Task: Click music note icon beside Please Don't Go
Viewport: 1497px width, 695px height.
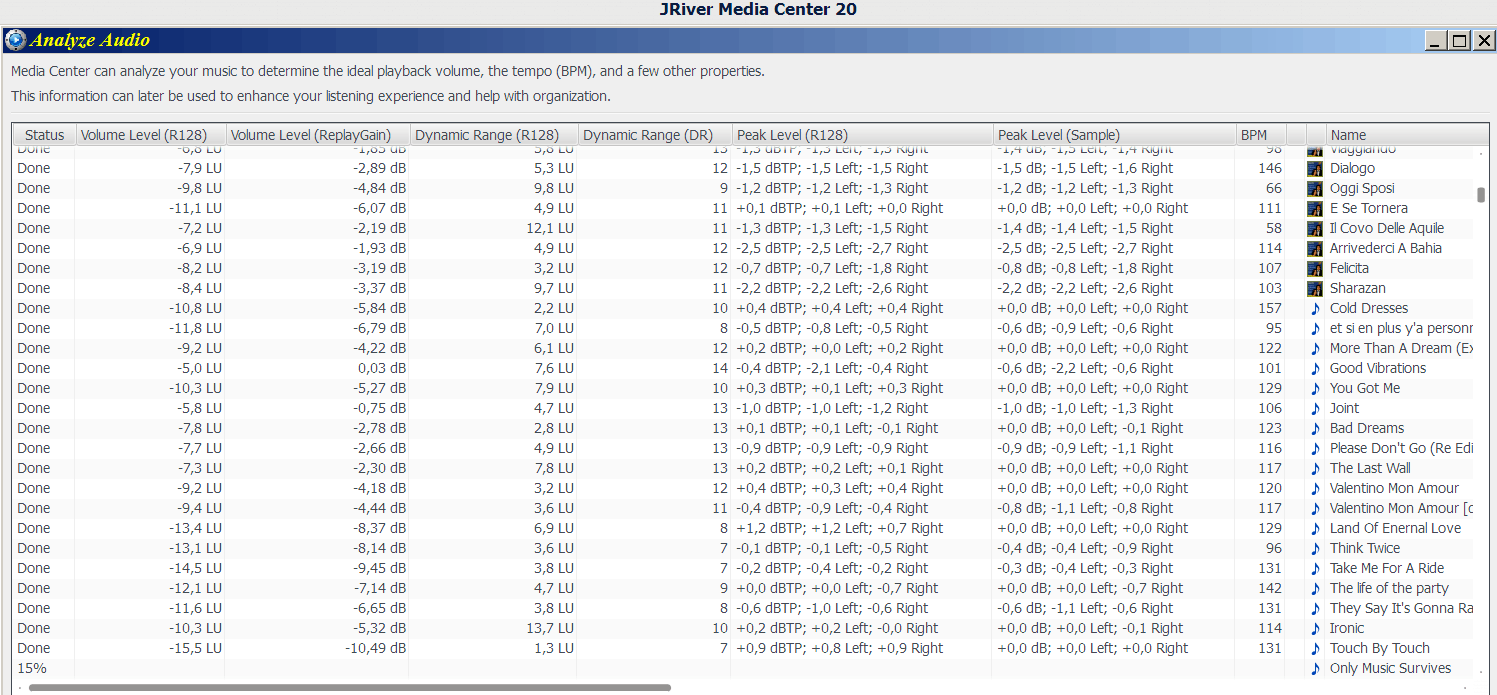Action: (x=1315, y=448)
